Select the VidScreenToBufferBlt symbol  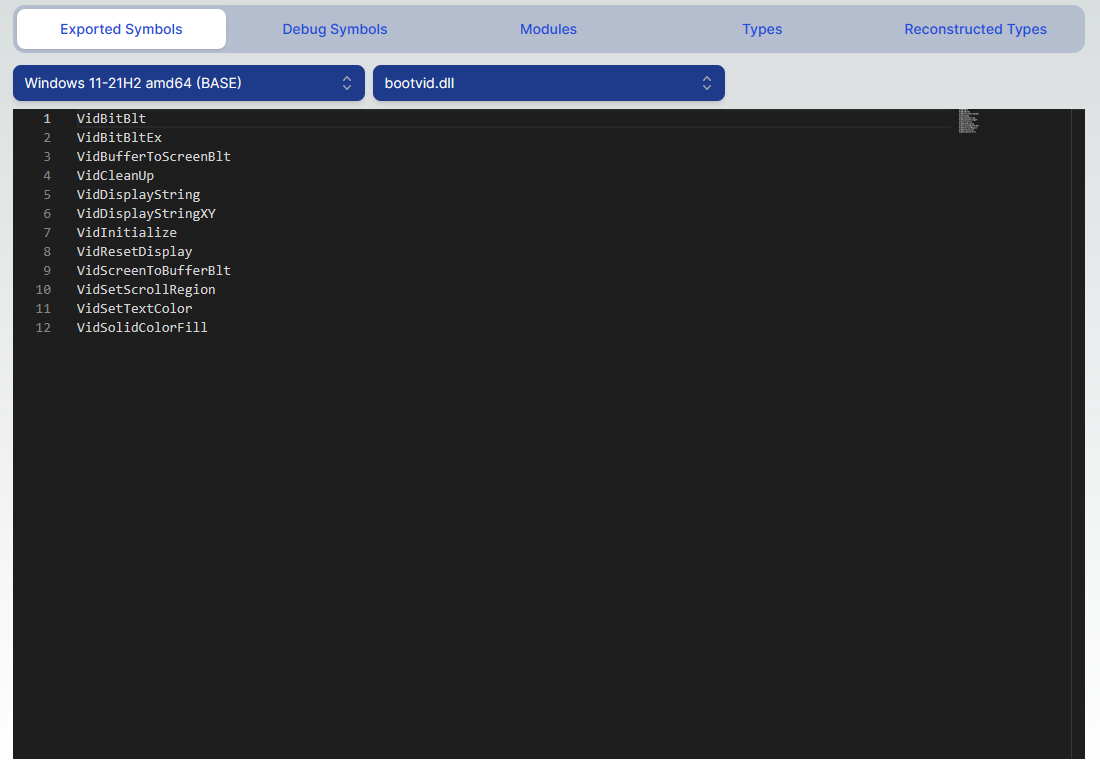[153, 270]
